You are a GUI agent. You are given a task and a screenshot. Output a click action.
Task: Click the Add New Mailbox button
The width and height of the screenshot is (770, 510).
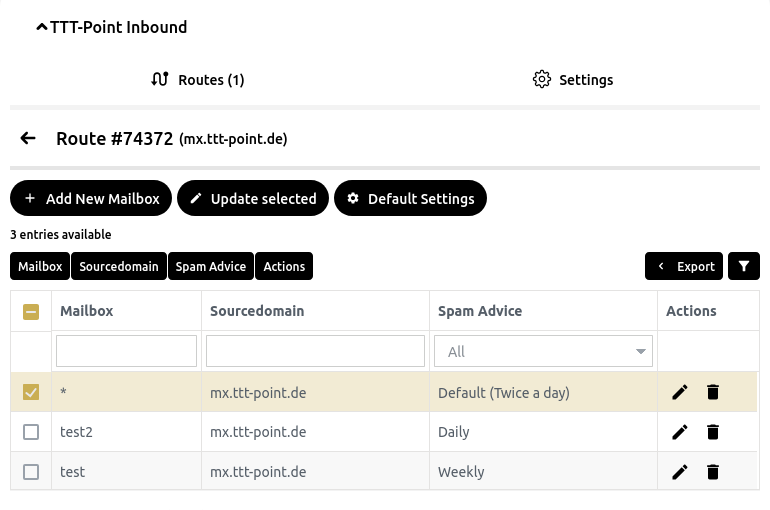click(x=91, y=199)
